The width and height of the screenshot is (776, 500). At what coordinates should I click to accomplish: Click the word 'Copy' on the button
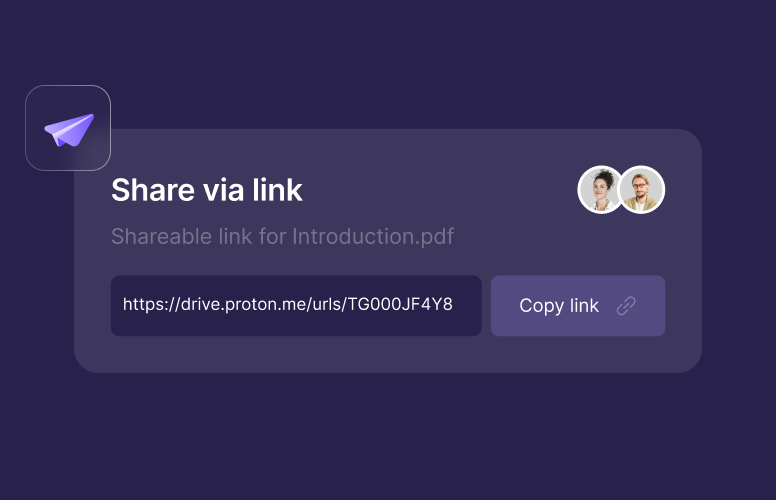tap(542, 306)
